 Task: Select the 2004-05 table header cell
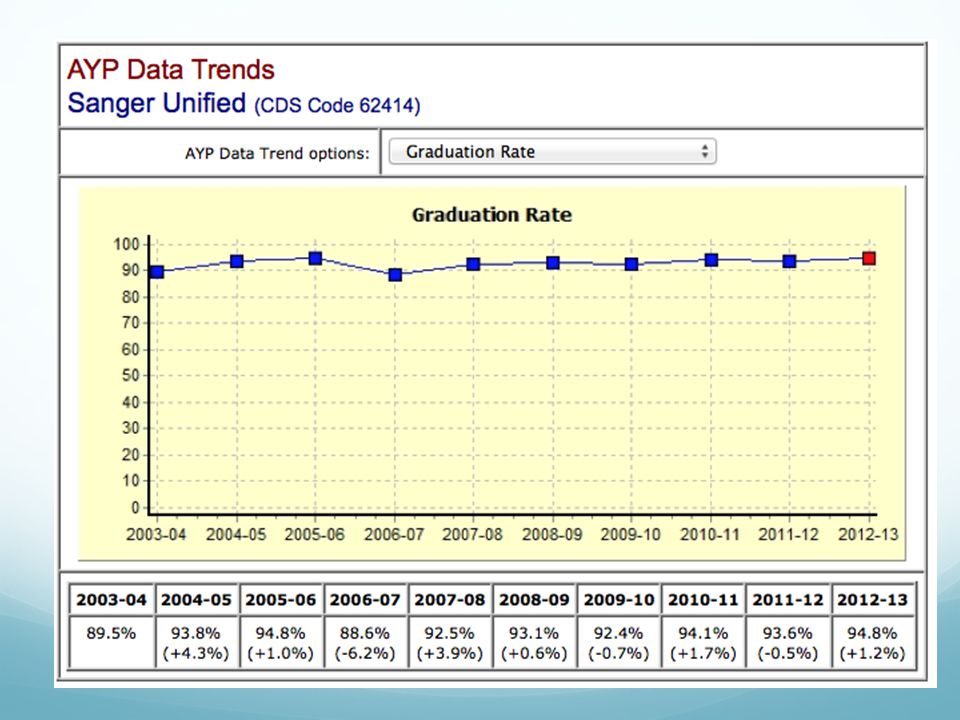(196, 599)
